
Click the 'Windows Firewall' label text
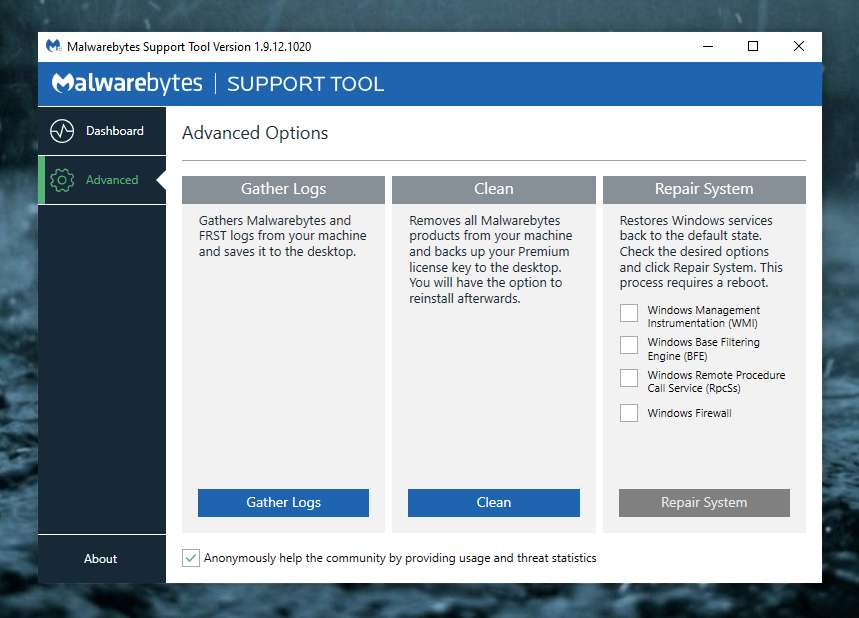(x=689, y=413)
